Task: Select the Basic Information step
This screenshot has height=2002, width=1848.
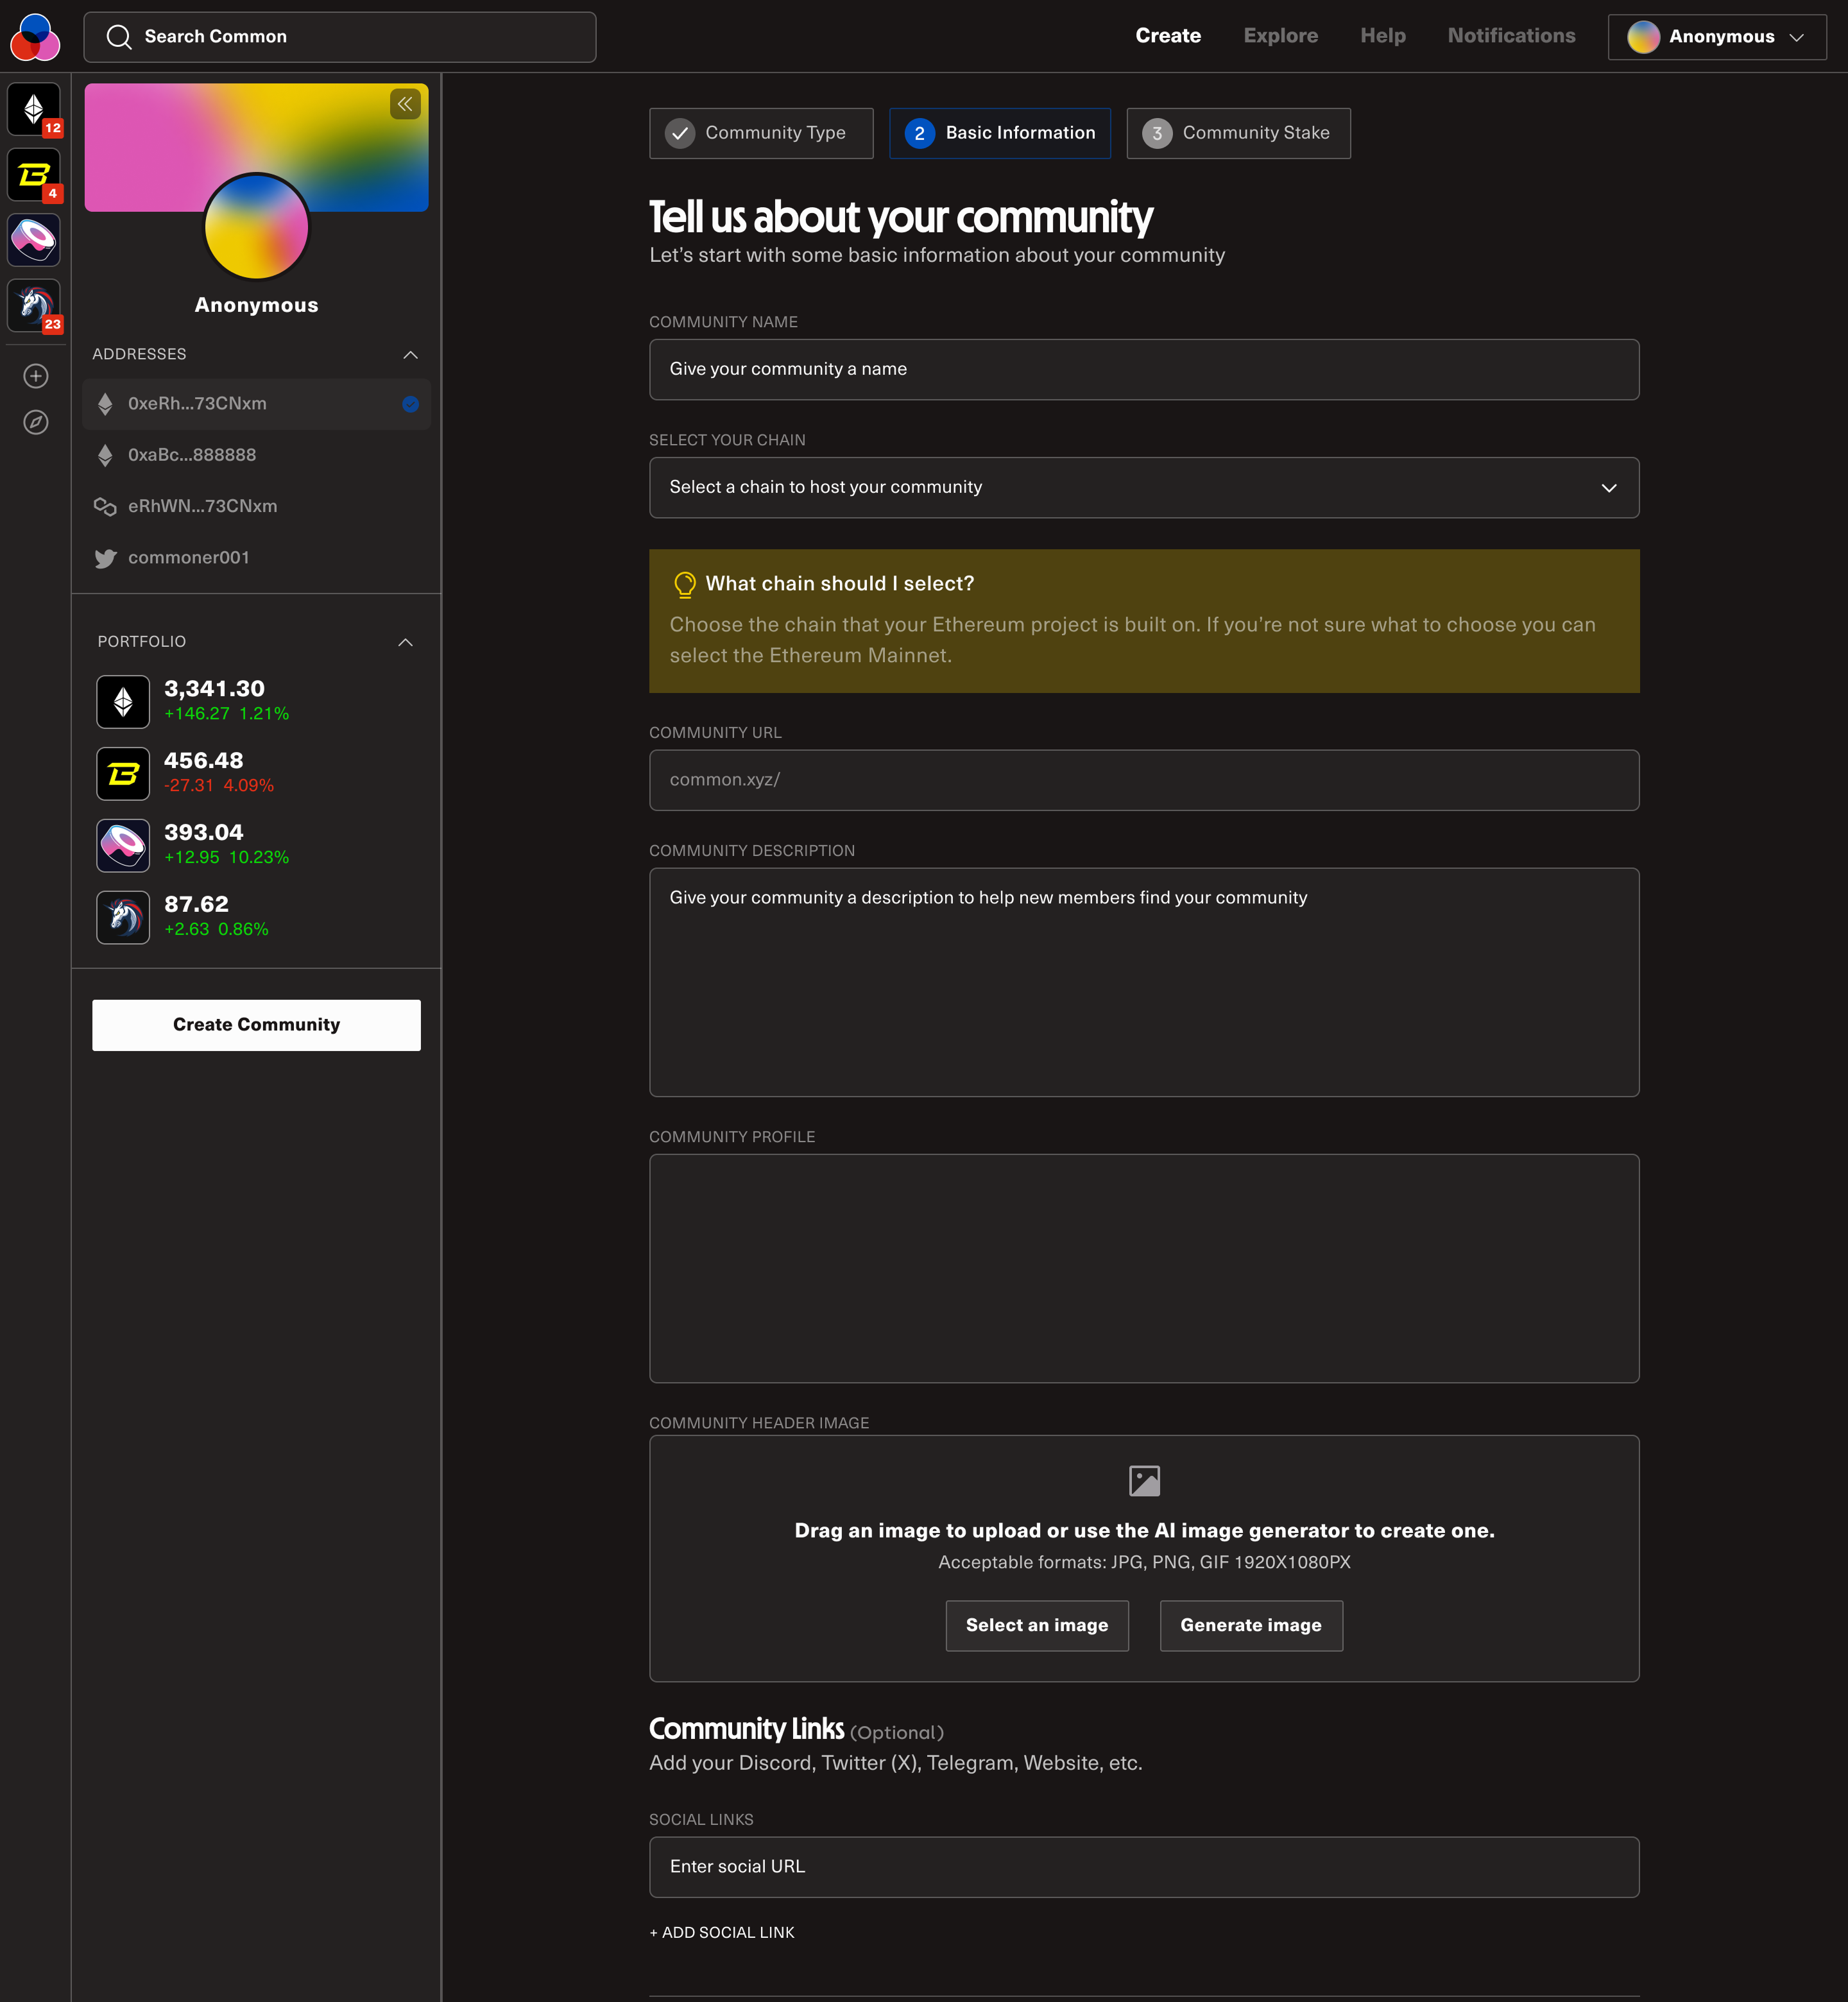Action: (1000, 133)
